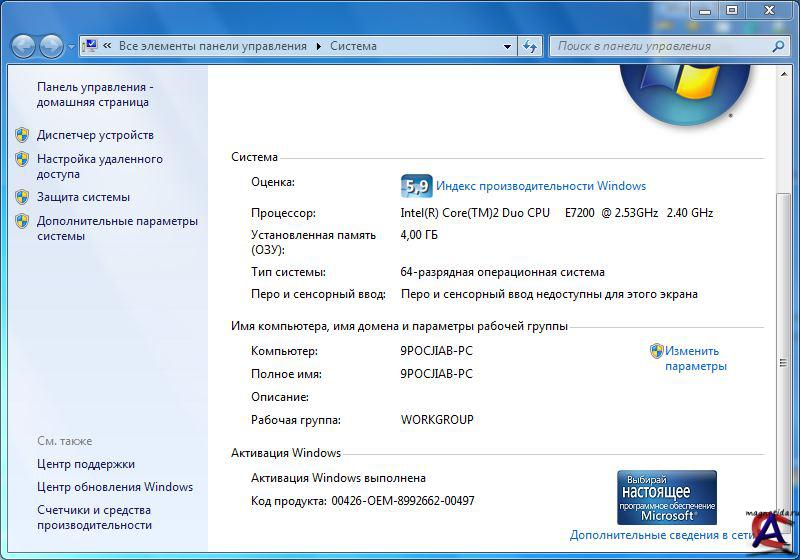The width and height of the screenshot is (800, 560).
Task: Open the recent pages dropdown arrow
Action: tap(71, 47)
